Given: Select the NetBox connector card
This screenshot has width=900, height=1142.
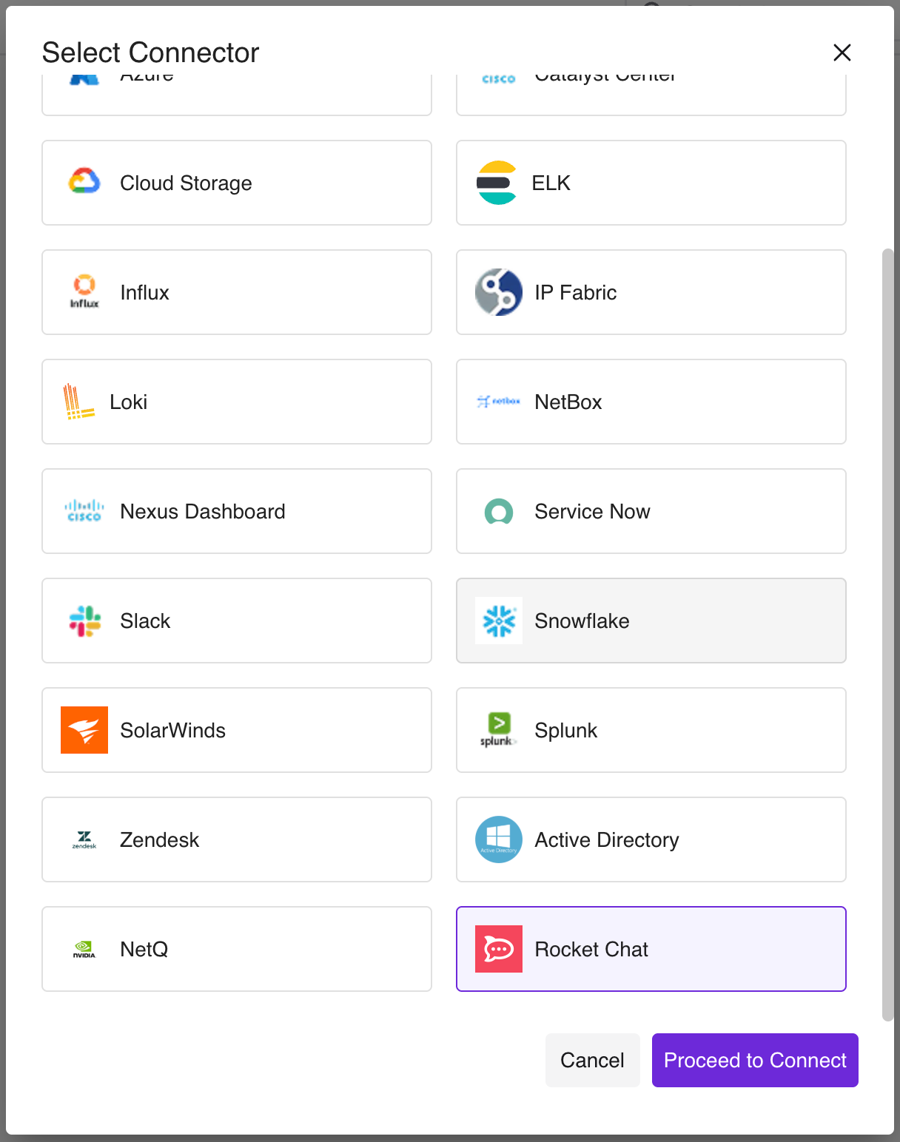Looking at the screenshot, I should (651, 402).
